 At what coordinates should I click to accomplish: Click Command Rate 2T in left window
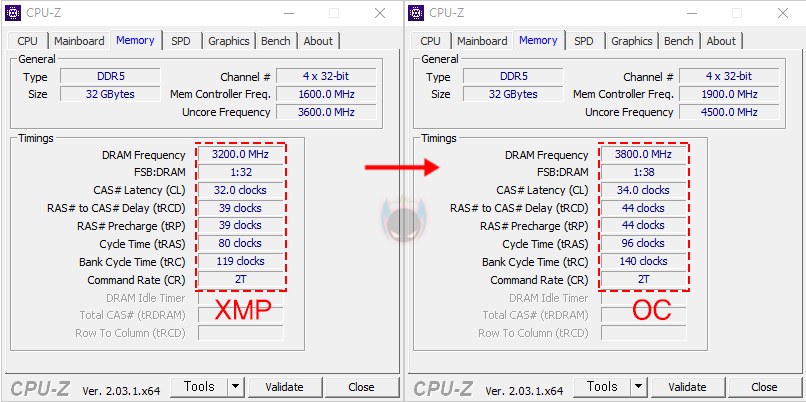[241, 279]
